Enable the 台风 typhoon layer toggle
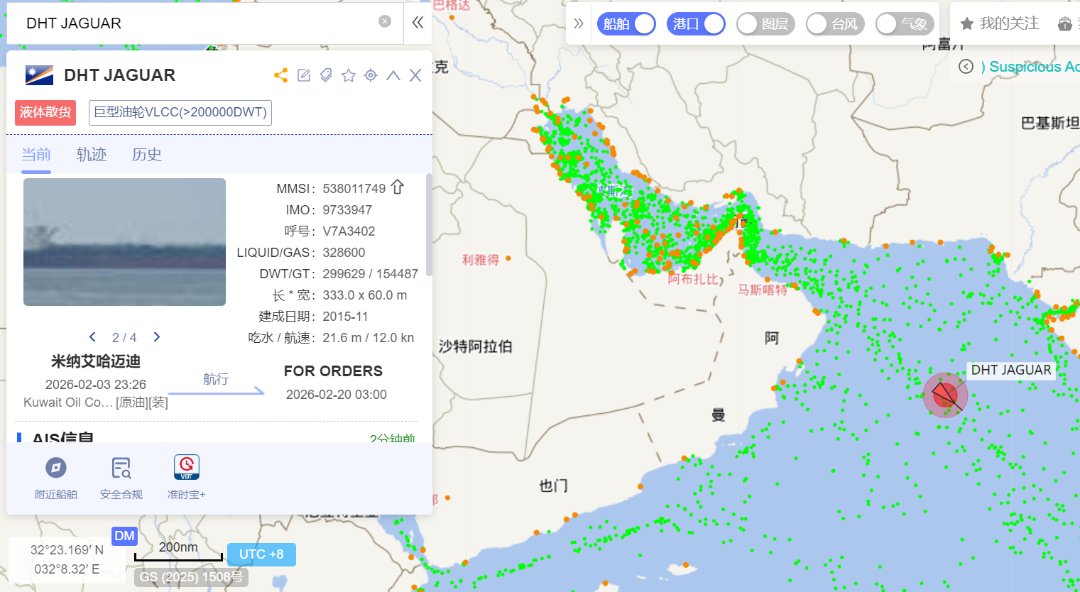This screenshot has width=1080, height=592. click(835, 24)
